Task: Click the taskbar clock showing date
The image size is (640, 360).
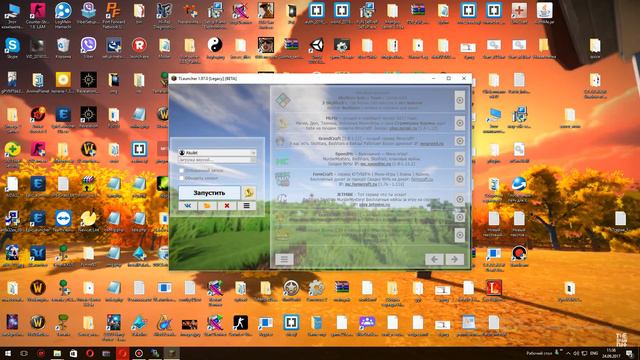Action: [x=611, y=353]
